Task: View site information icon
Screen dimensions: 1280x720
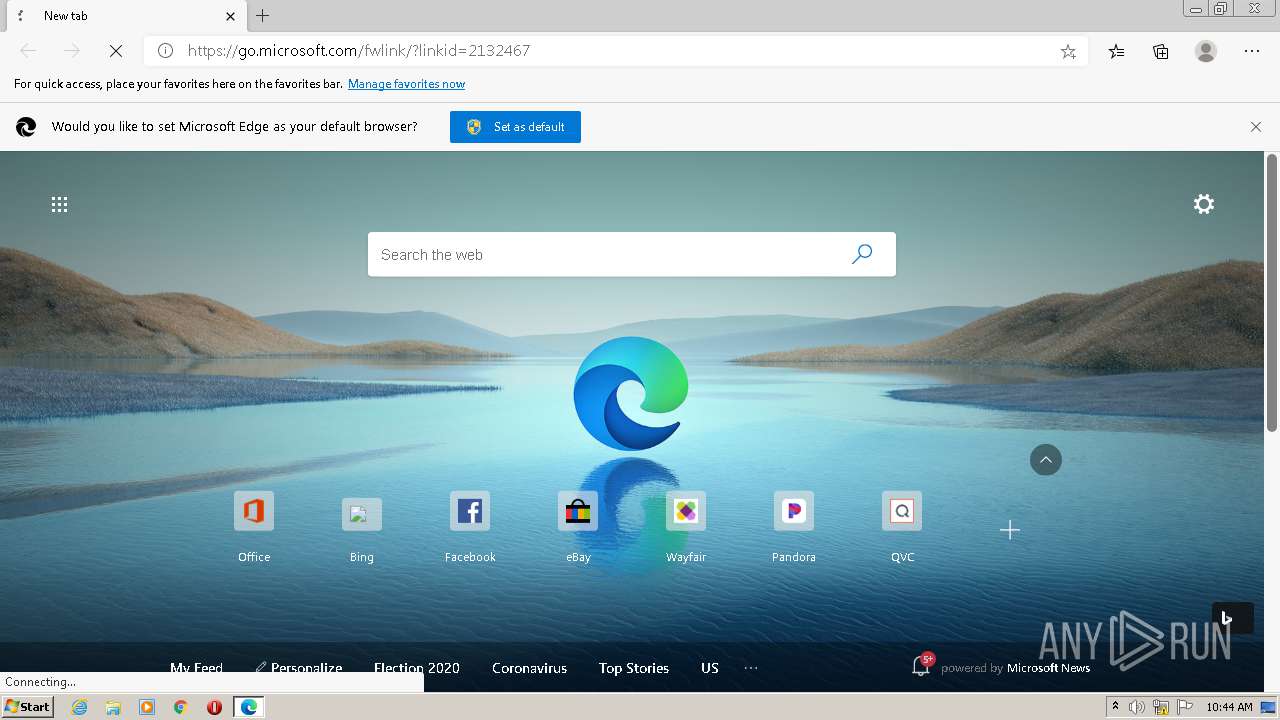Action: pyautogui.click(x=166, y=51)
